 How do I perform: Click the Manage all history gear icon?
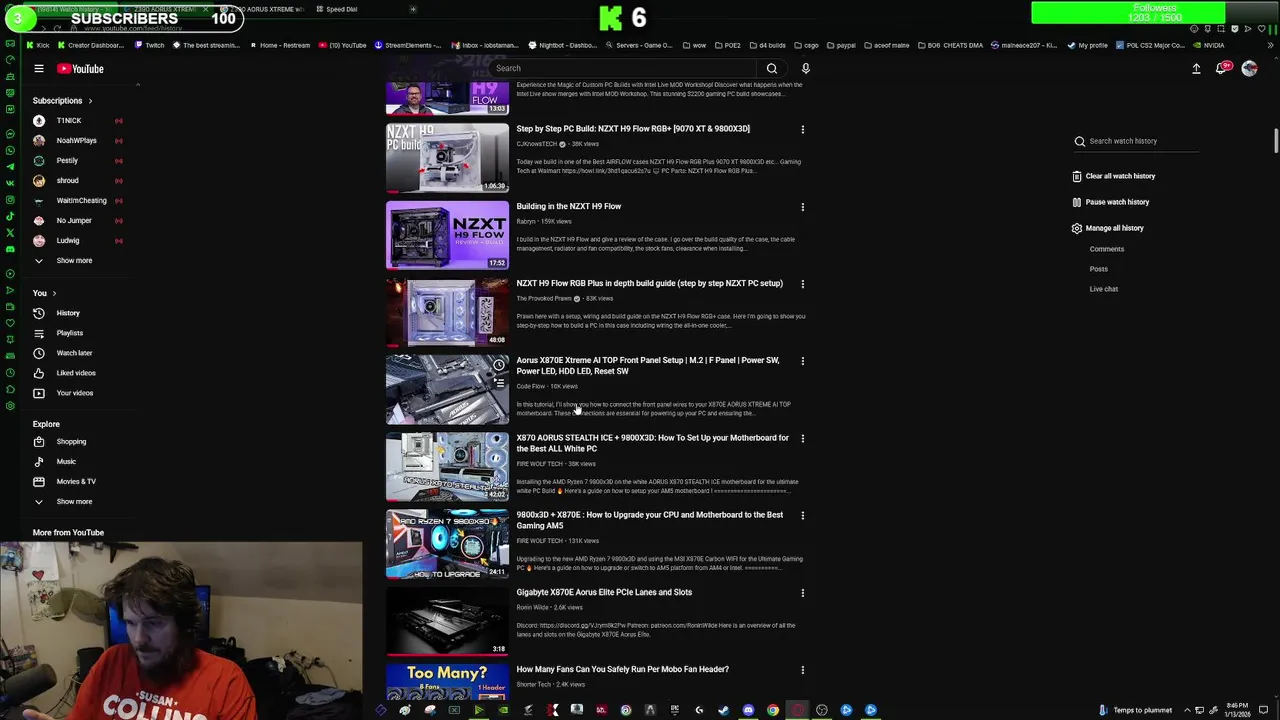pos(1077,228)
